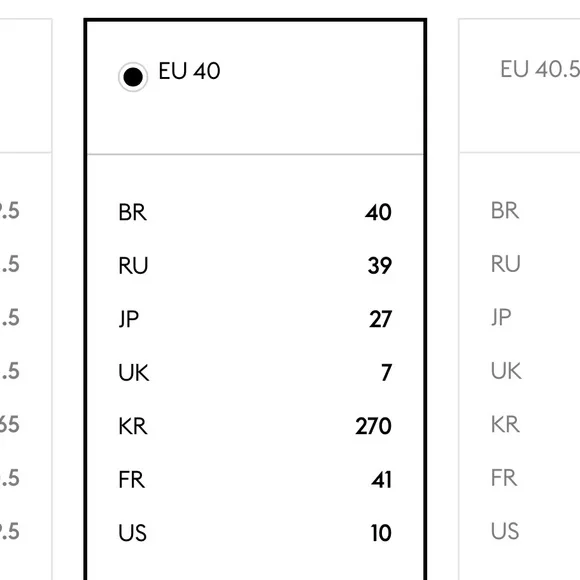Click the BR 40 size value

coord(378,212)
